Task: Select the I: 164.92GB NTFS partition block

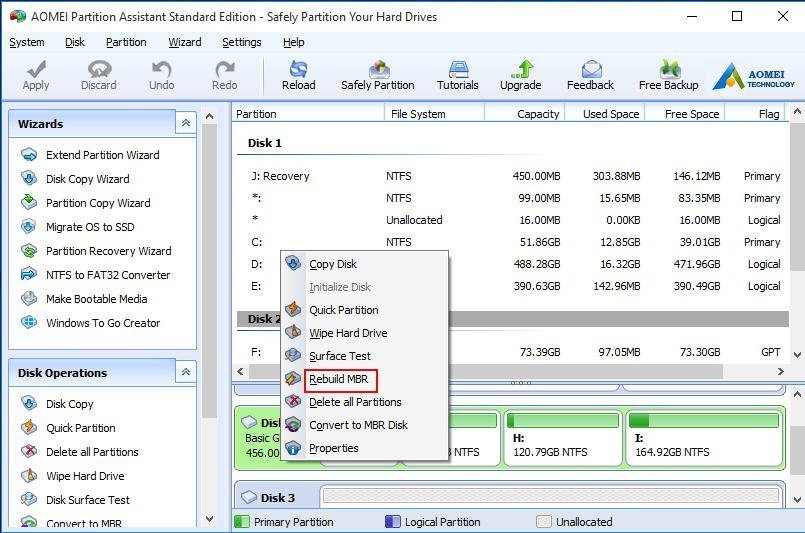Action: coord(704,437)
